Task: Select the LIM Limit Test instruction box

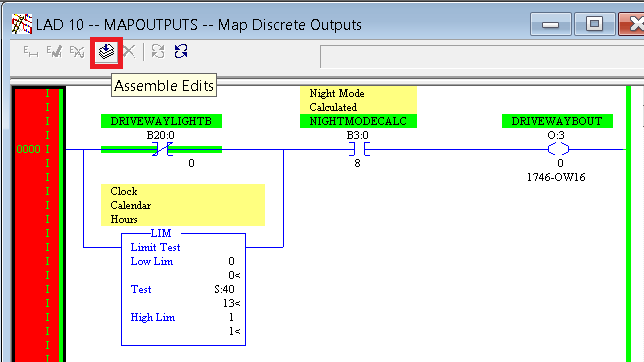Action: (x=184, y=289)
